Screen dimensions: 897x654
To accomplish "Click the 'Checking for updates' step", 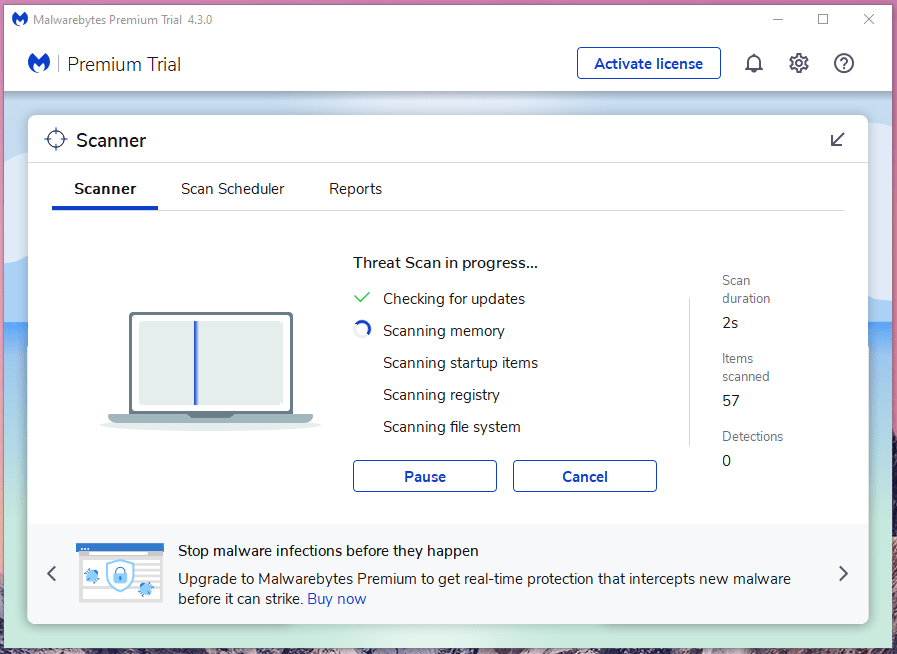I will coord(454,299).
